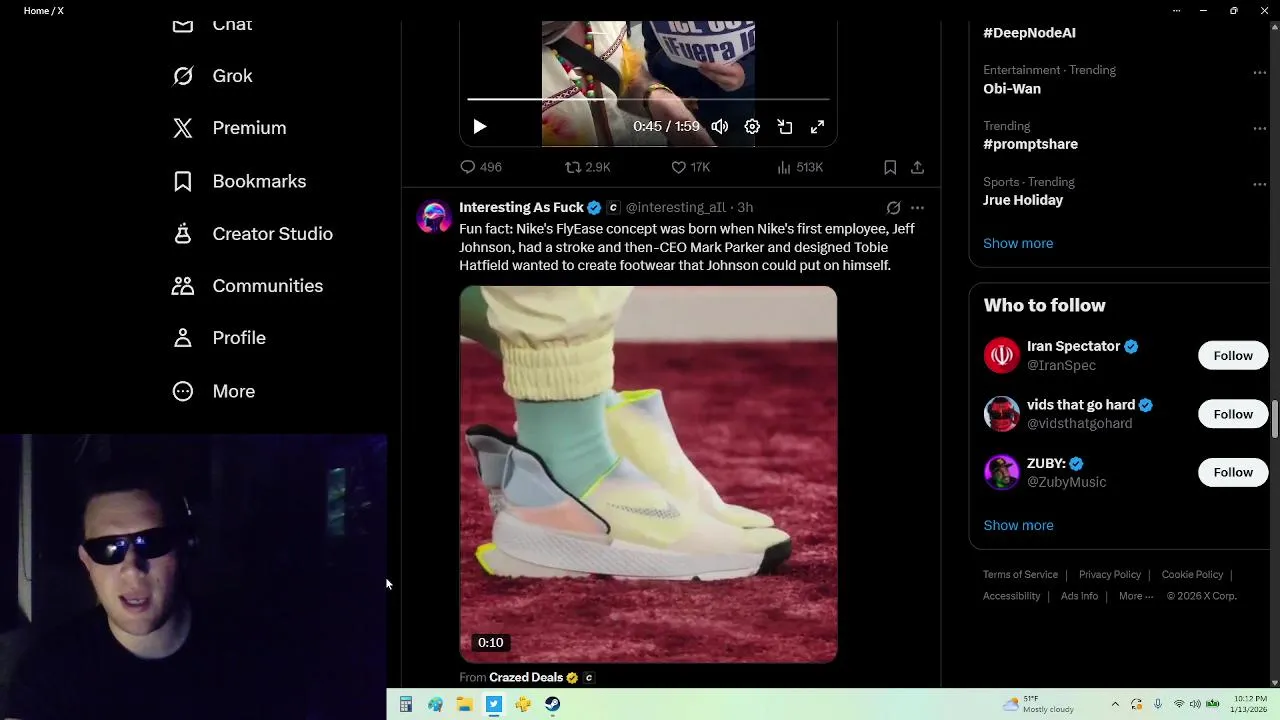Bookmark the top post
This screenshot has width=1280, height=720.
tap(890, 167)
